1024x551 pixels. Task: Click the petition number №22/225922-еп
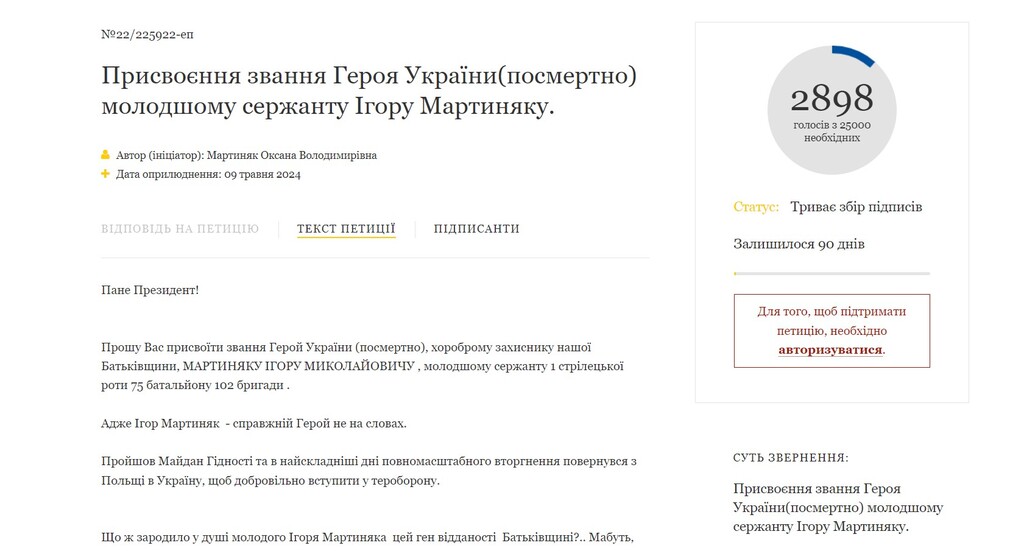point(148,35)
